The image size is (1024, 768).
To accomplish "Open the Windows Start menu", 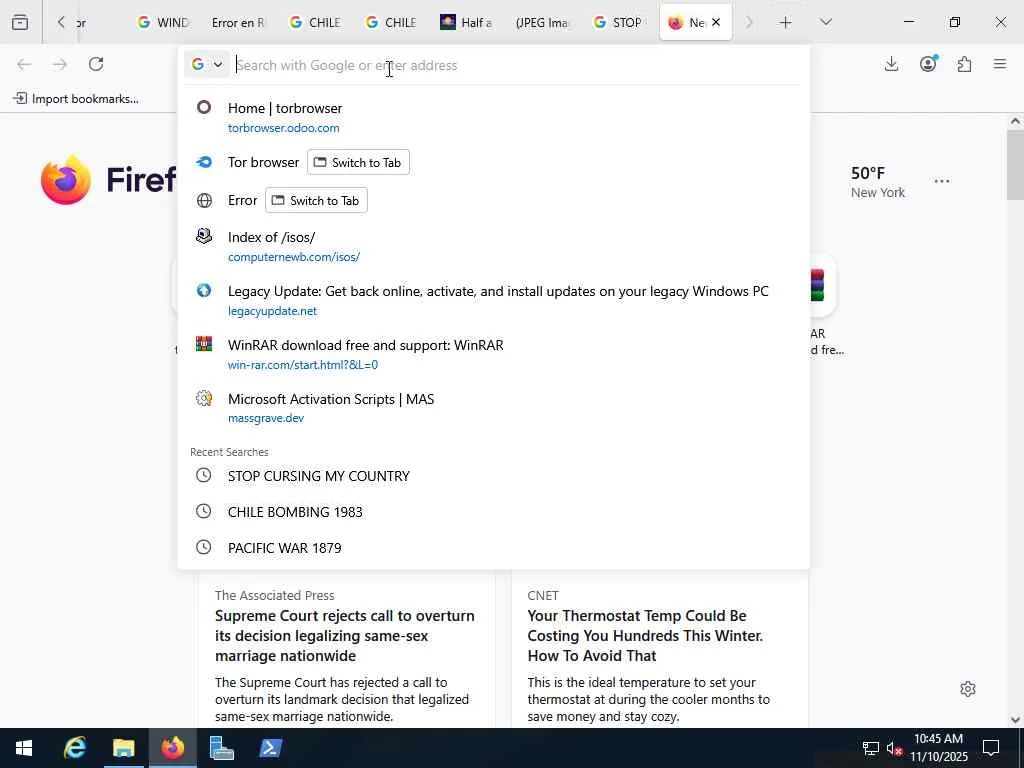I will (x=24, y=748).
